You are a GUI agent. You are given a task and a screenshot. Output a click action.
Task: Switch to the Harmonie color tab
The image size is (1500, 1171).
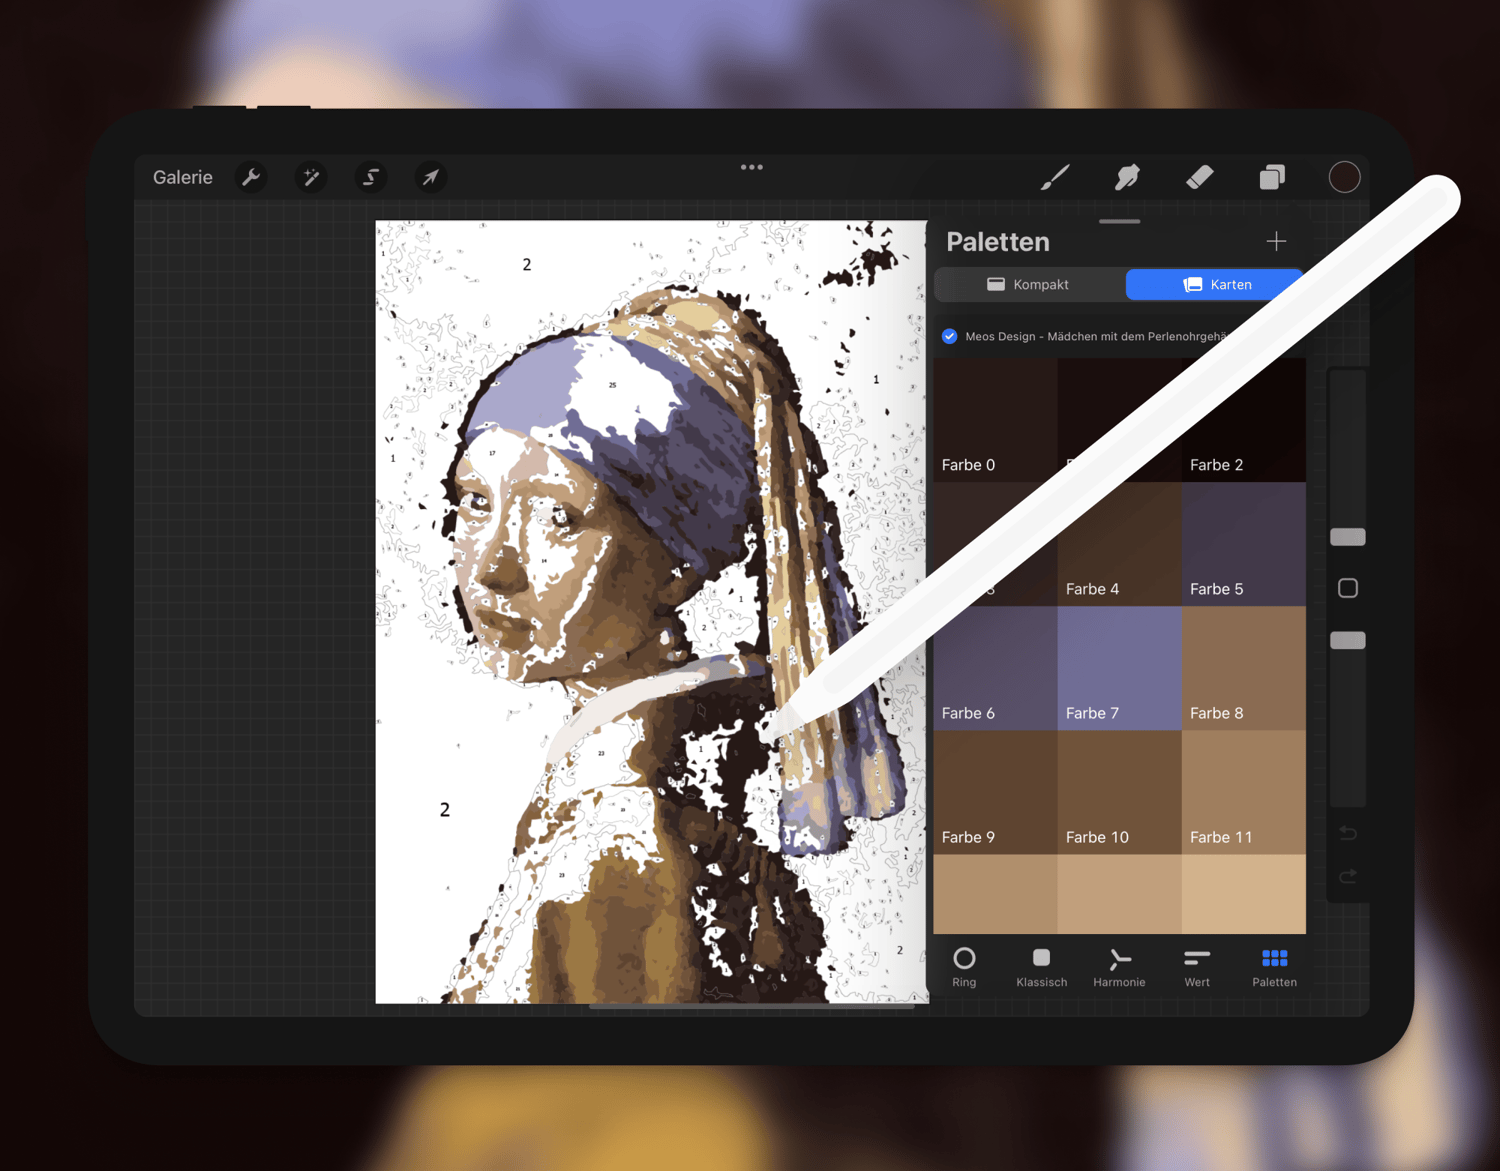click(1119, 967)
